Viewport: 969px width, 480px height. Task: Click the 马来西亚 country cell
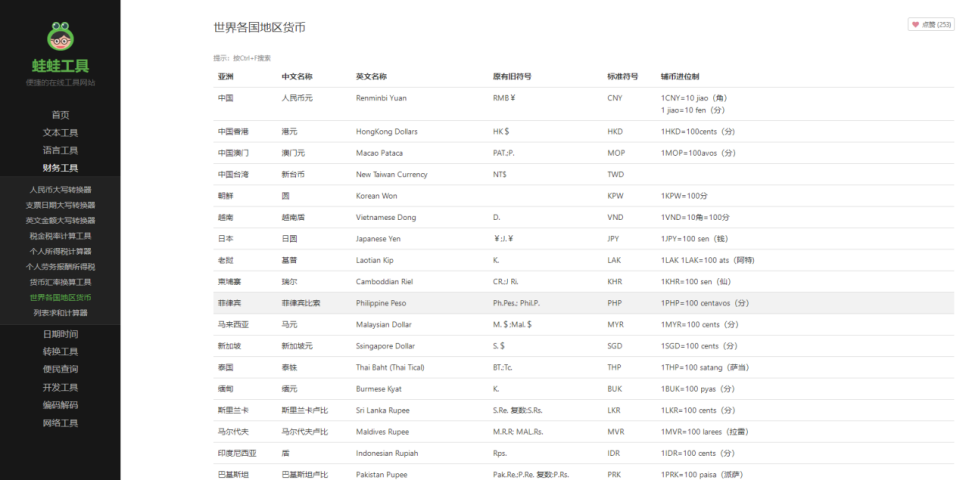233,324
